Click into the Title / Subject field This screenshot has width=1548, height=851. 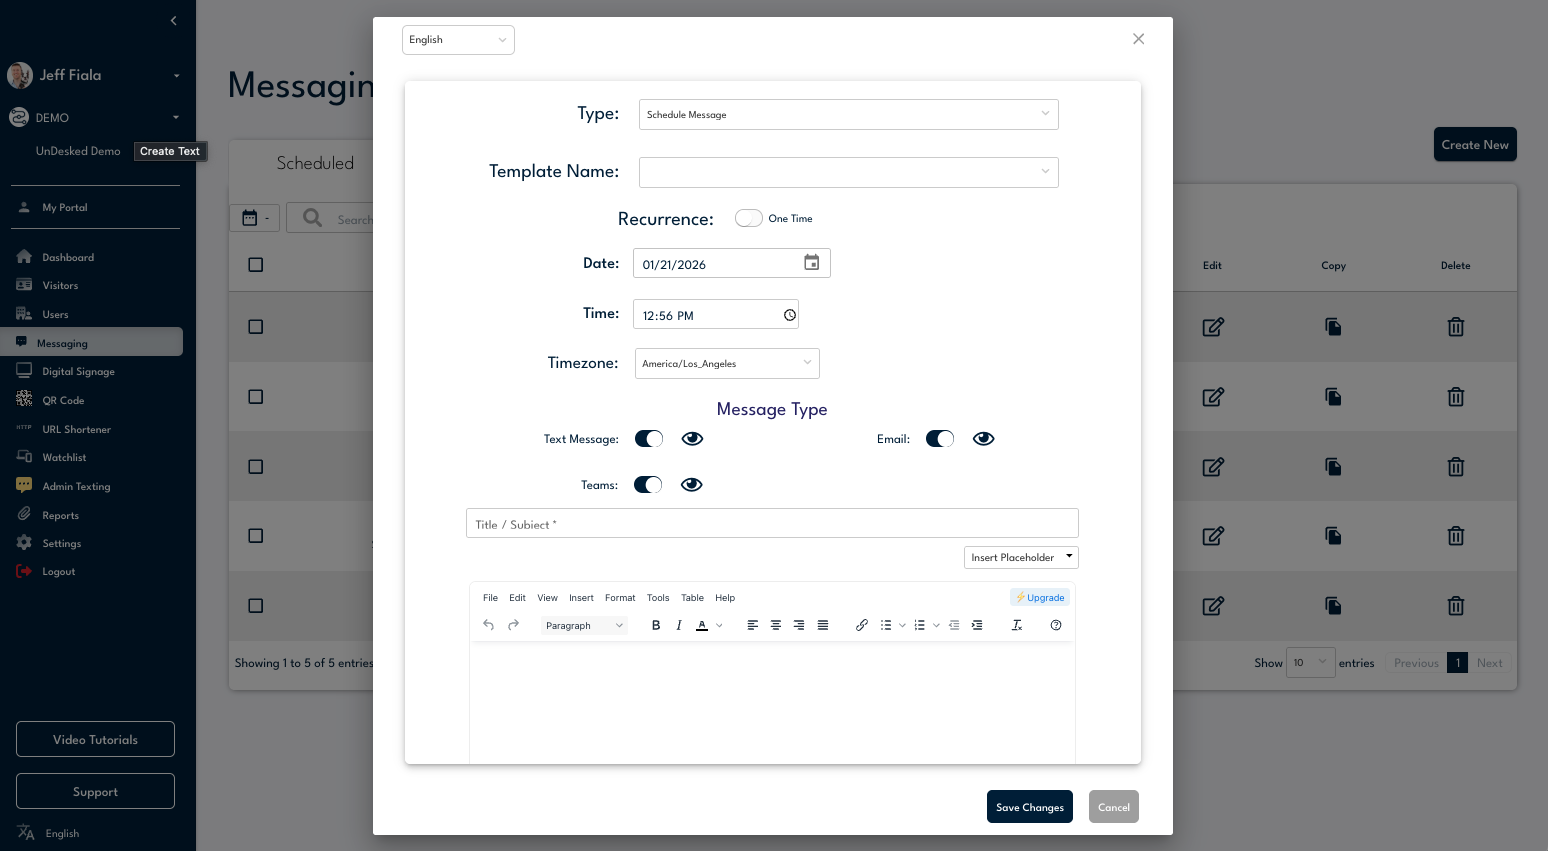(x=772, y=524)
